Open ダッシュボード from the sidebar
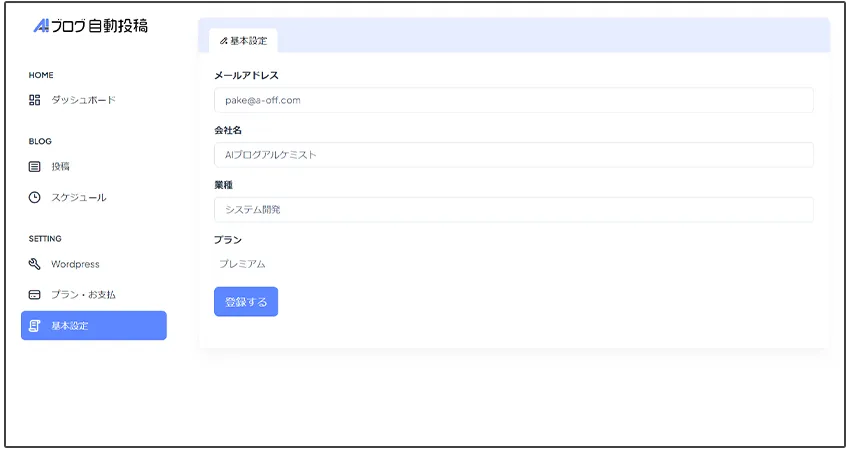This screenshot has width=850, height=450. (x=83, y=100)
